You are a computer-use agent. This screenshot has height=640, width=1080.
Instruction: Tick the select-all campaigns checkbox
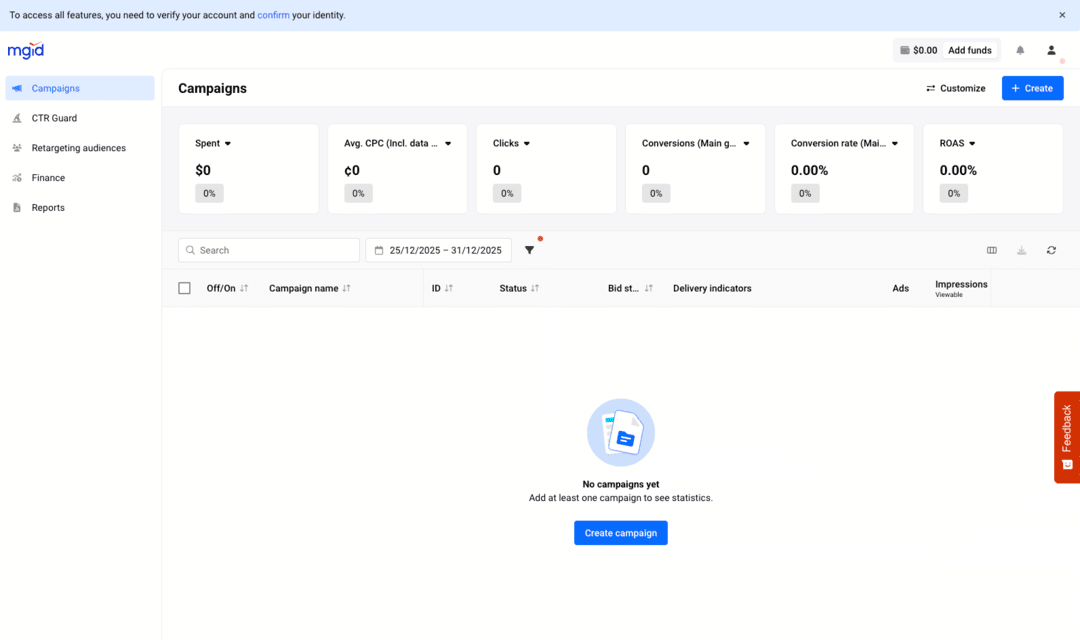184,288
